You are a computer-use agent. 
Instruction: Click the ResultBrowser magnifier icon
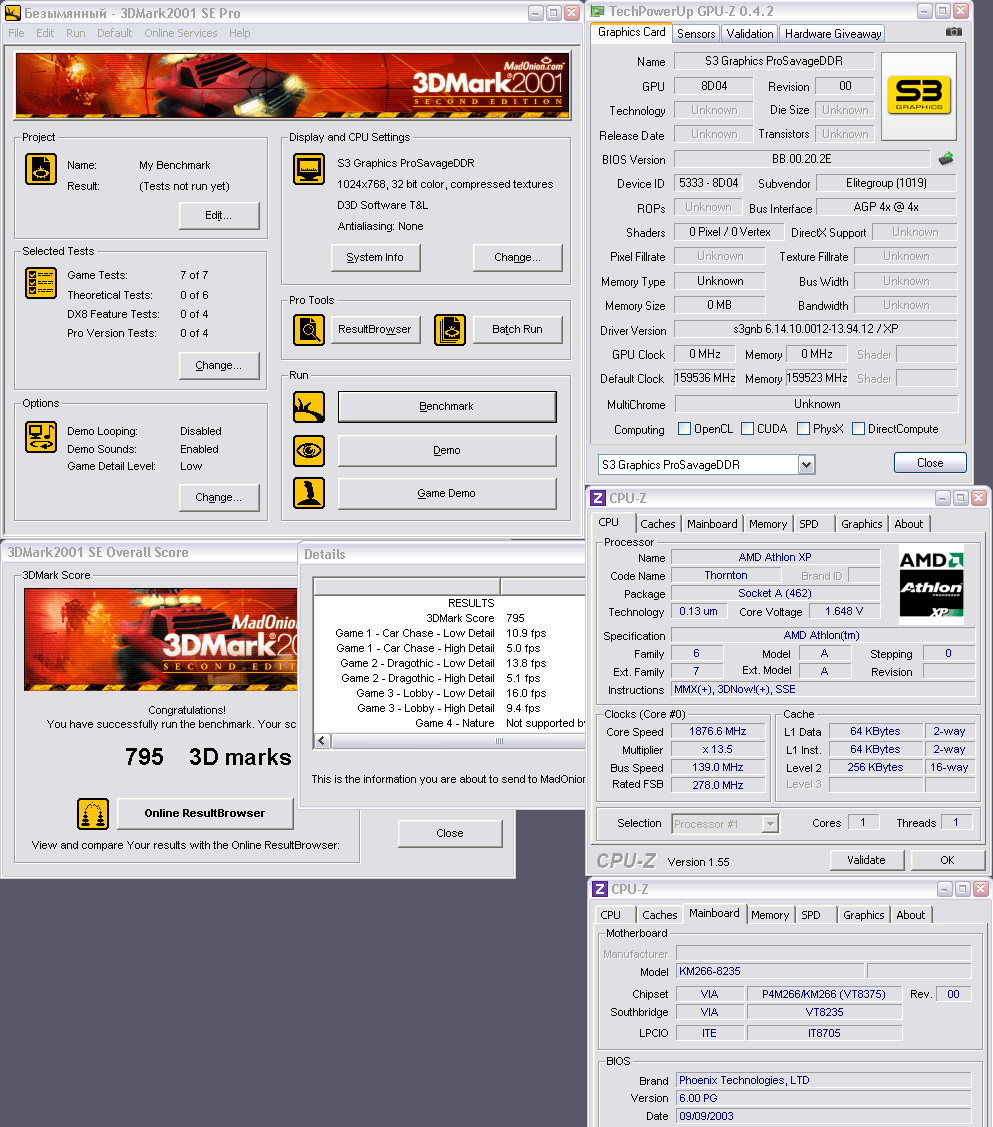[309, 330]
